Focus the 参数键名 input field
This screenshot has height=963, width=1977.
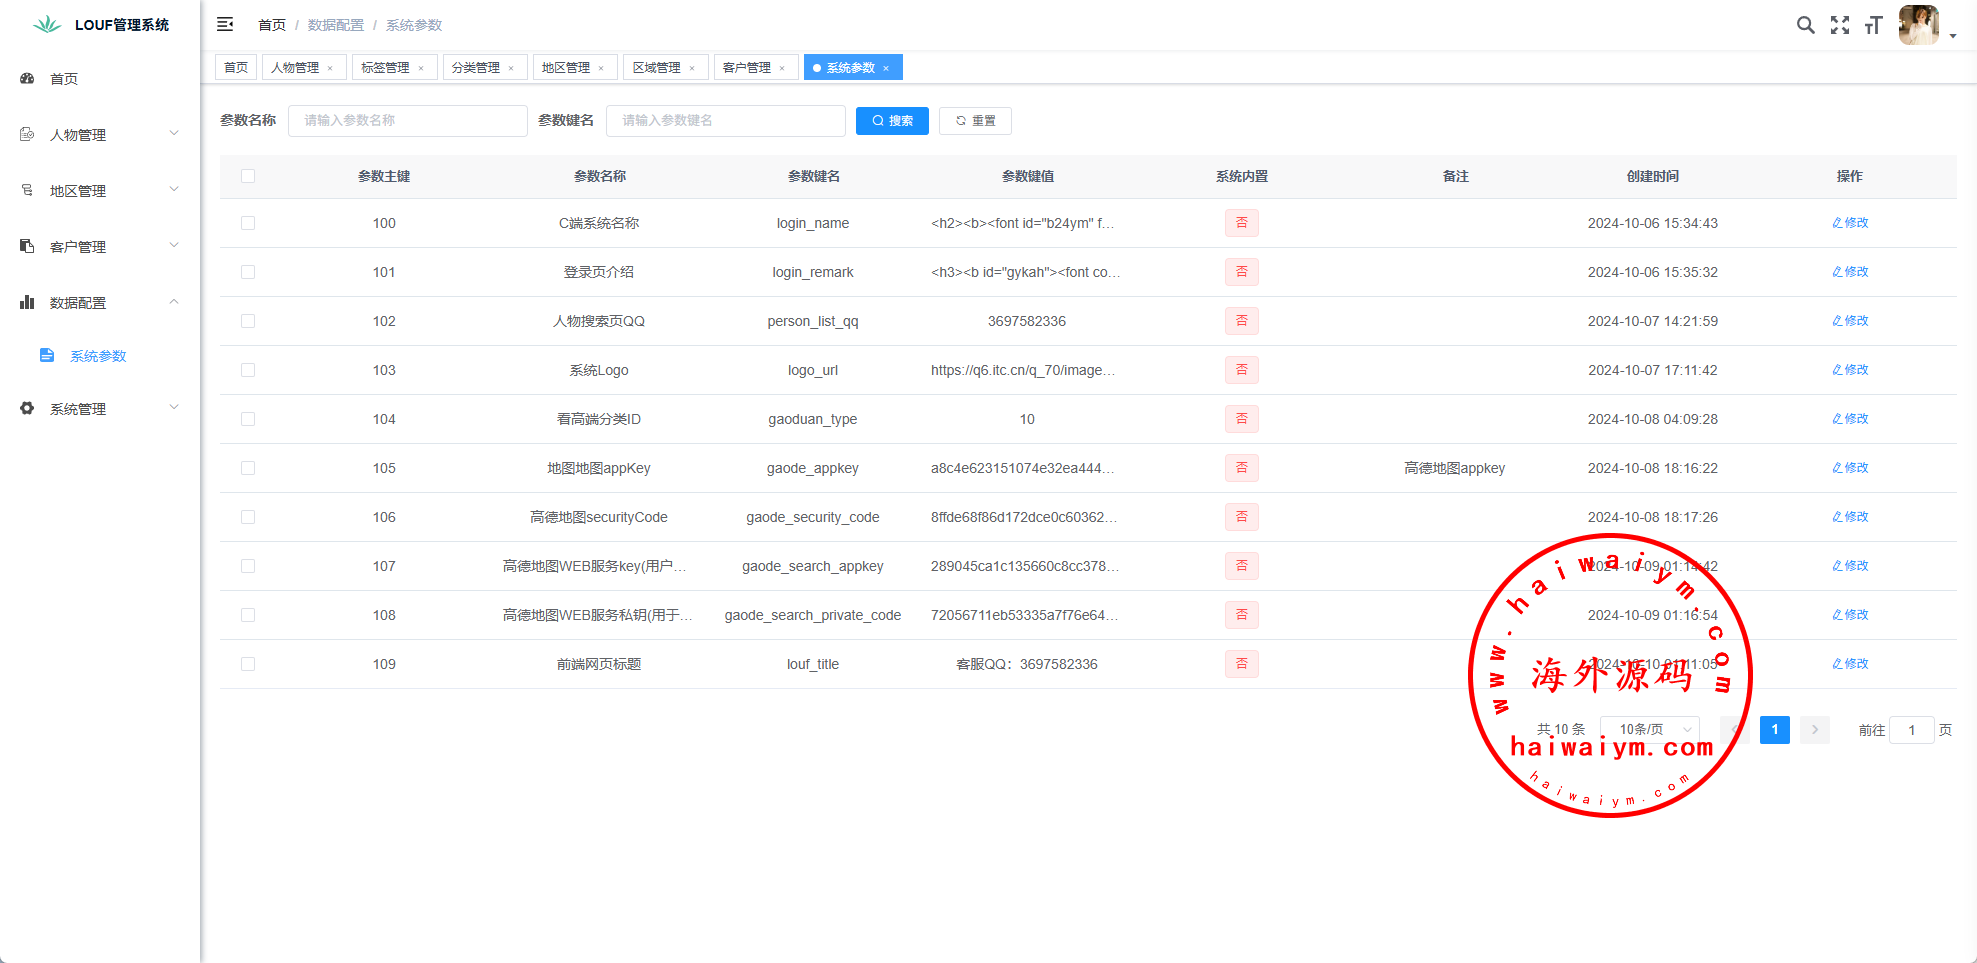725,121
